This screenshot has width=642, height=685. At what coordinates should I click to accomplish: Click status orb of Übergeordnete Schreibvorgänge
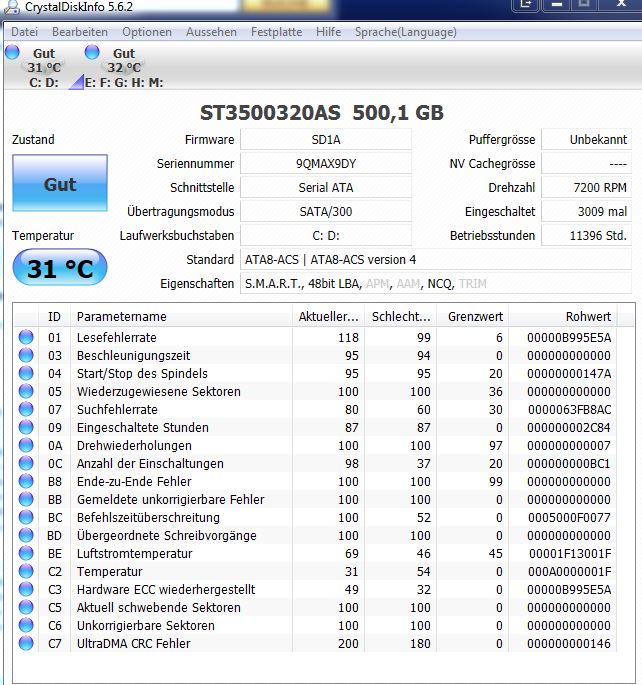coord(26,535)
